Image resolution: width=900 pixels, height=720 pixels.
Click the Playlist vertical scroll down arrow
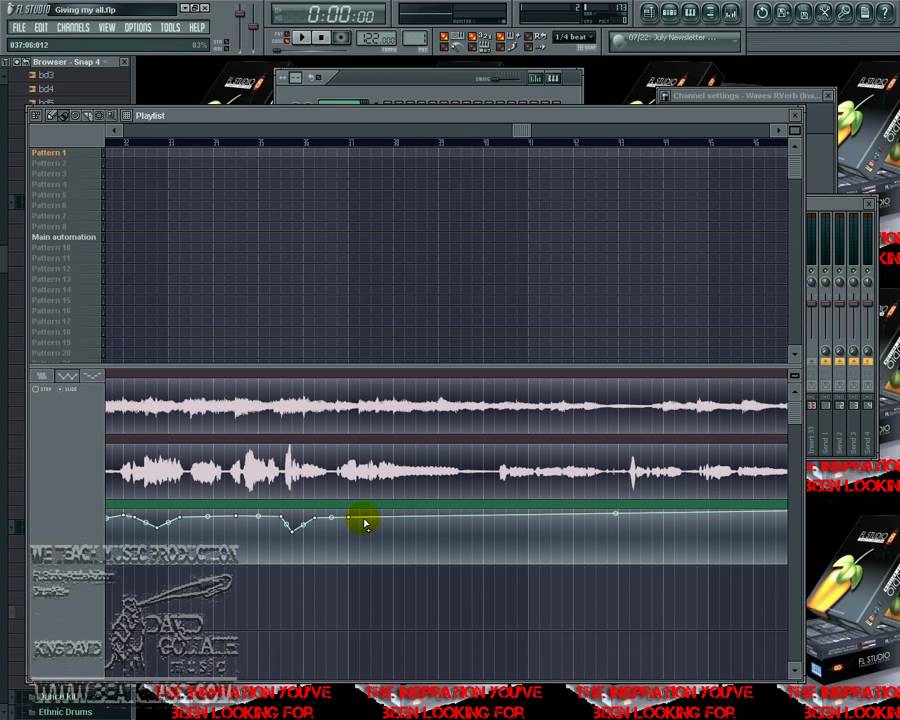(x=795, y=354)
